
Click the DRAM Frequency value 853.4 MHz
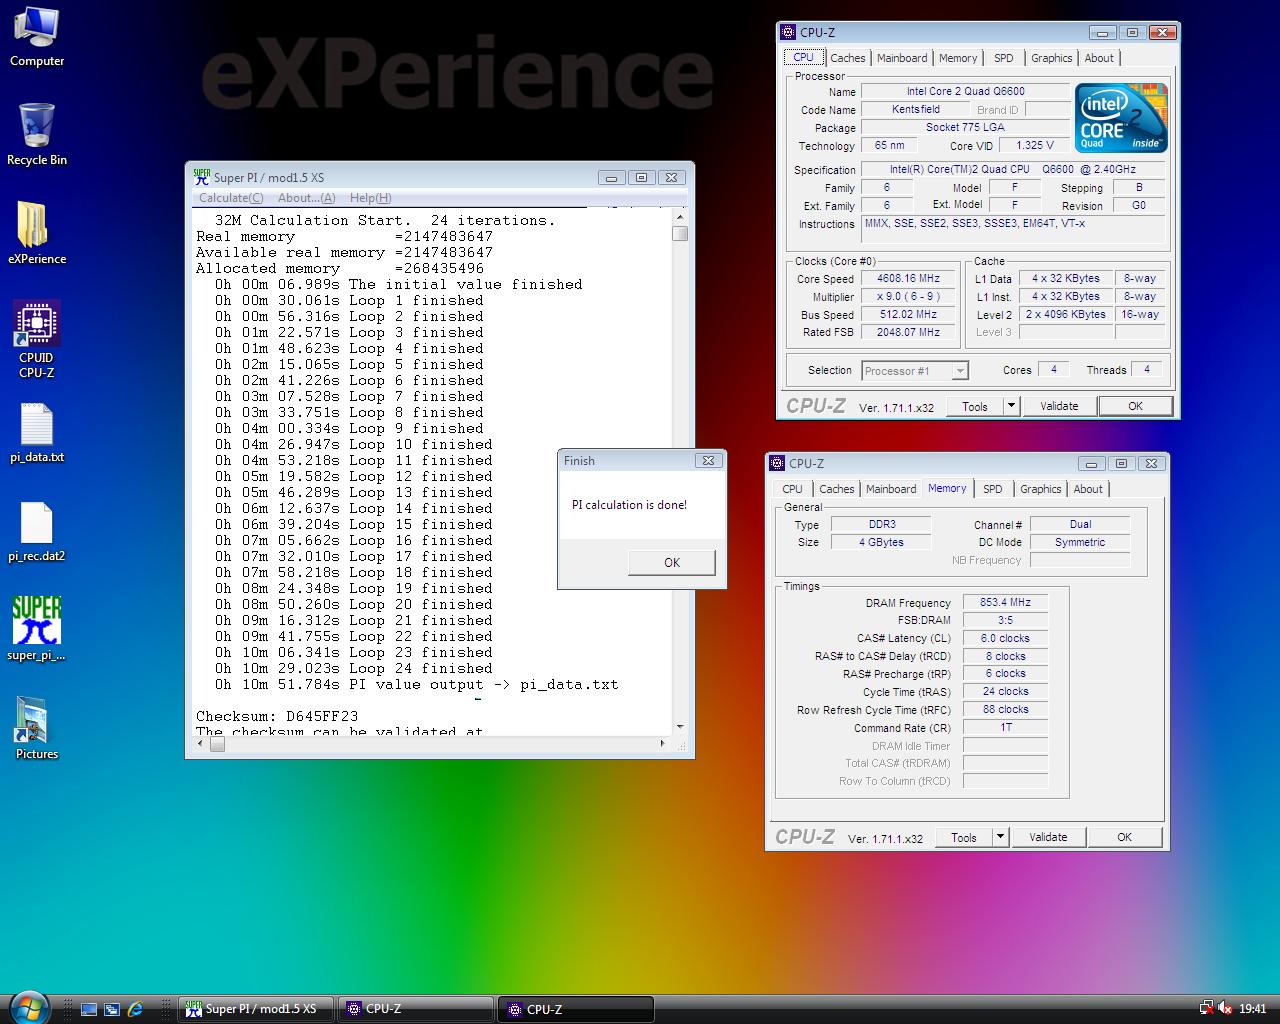point(1005,602)
